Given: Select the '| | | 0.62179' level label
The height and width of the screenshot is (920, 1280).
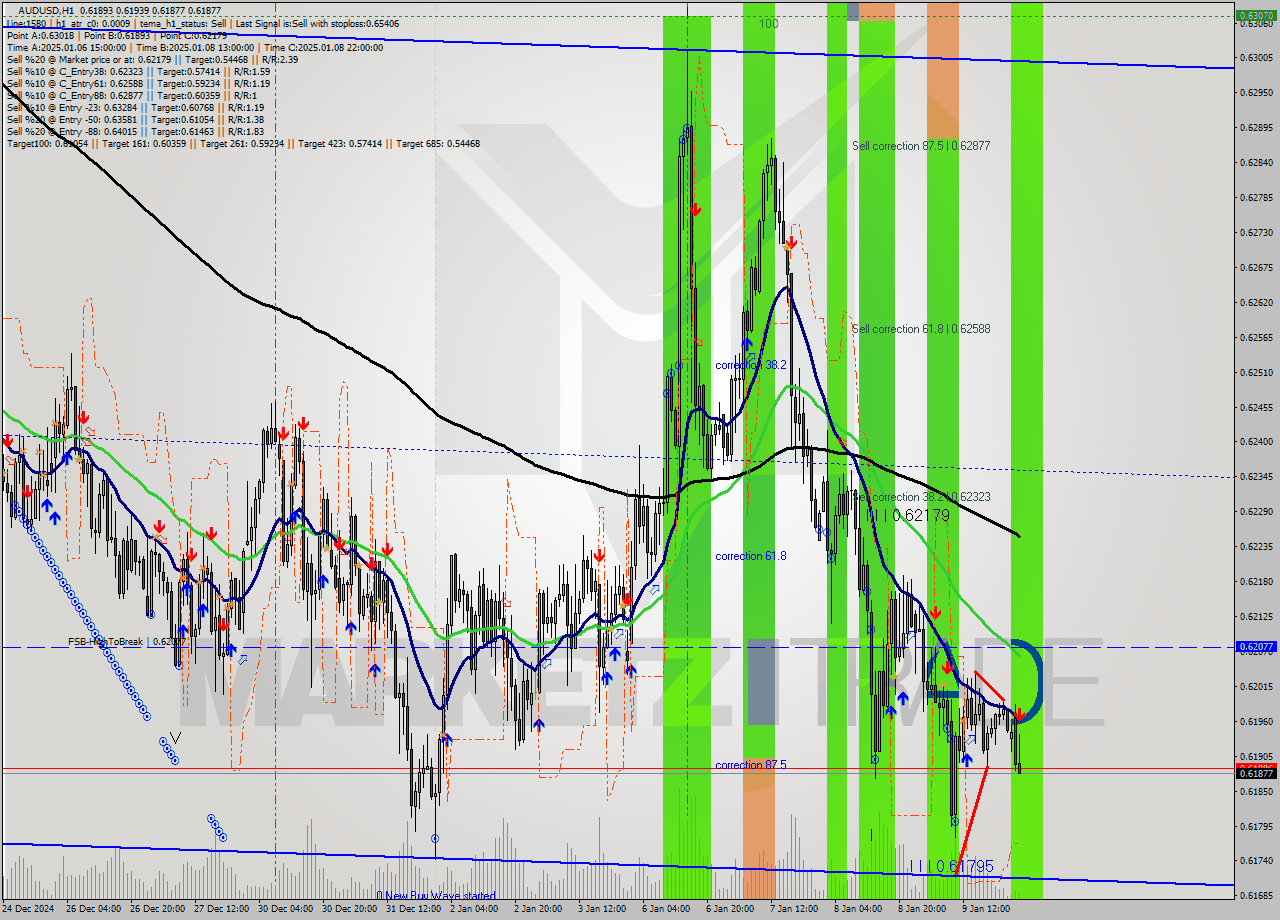Looking at the screenshot, I should click(x=909, y=515).
